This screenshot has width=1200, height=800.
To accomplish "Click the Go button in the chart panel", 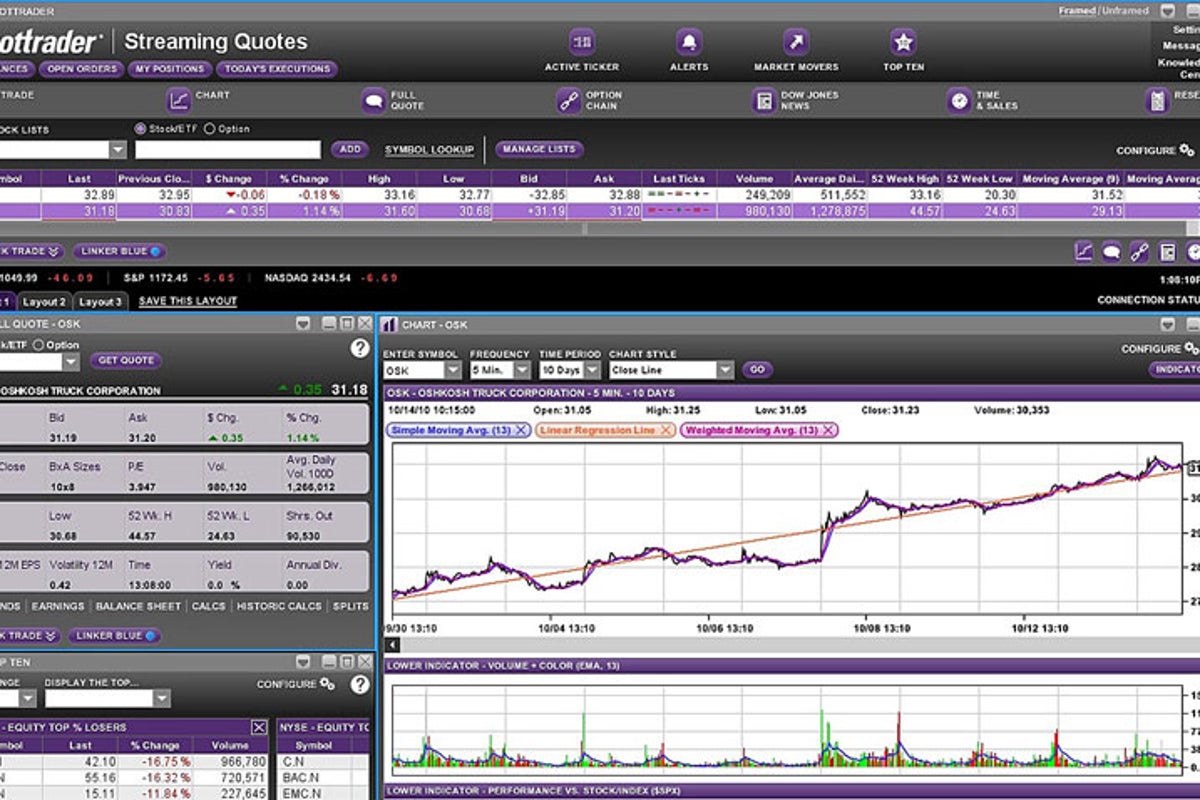I will pyautogui.click(x=757, y=369).
